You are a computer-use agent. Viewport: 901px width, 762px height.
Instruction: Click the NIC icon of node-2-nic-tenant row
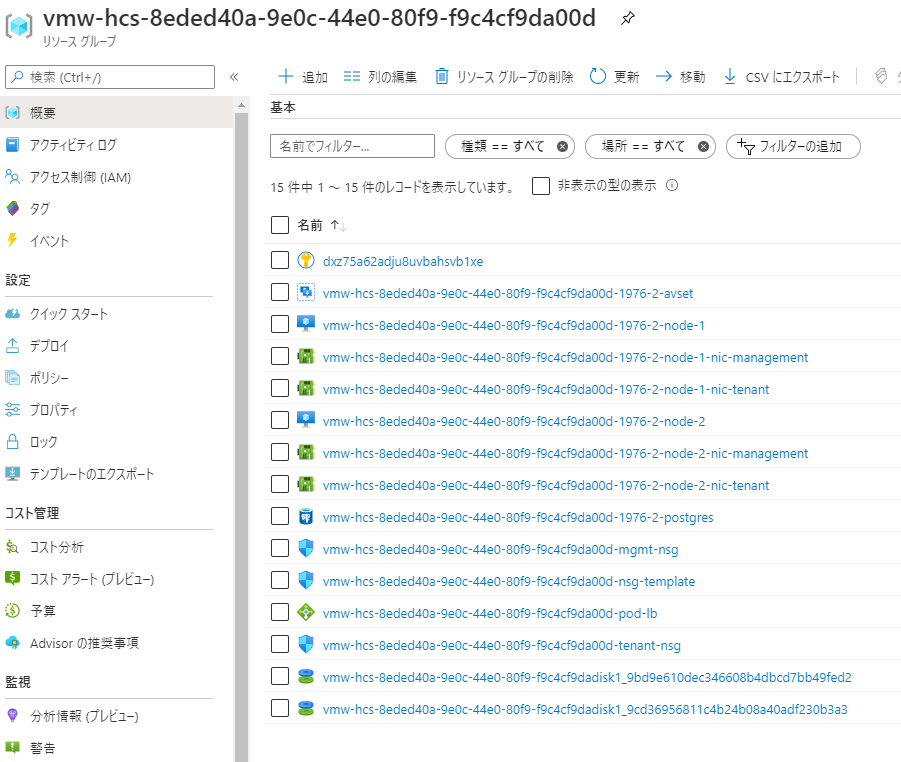306,484
